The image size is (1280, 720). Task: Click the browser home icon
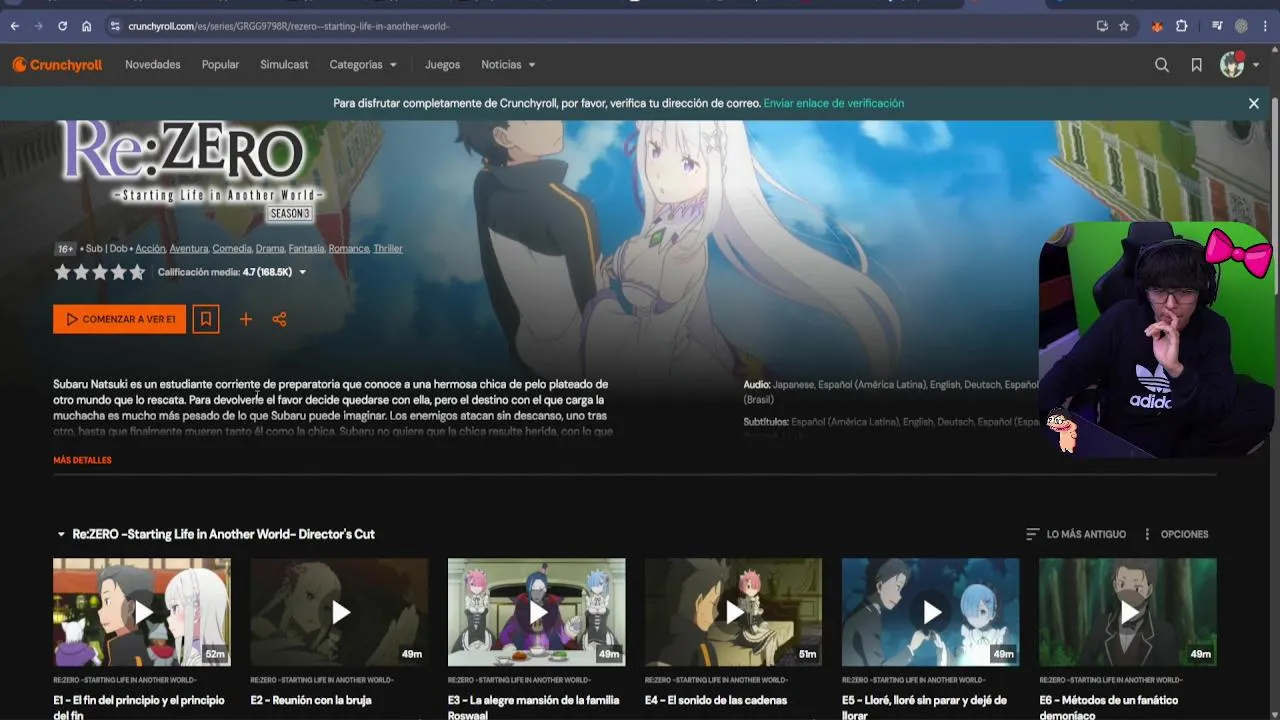[x=87, y=26]
